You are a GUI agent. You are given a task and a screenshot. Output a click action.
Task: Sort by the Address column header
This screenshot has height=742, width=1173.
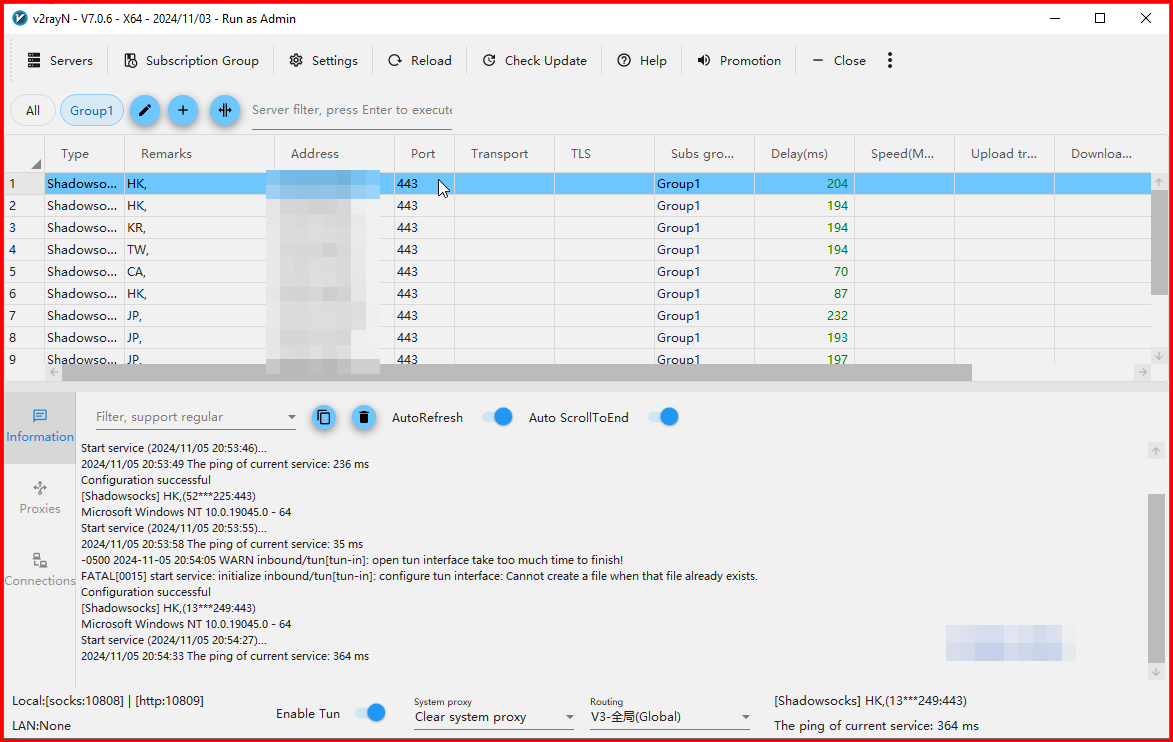[334, 153]
